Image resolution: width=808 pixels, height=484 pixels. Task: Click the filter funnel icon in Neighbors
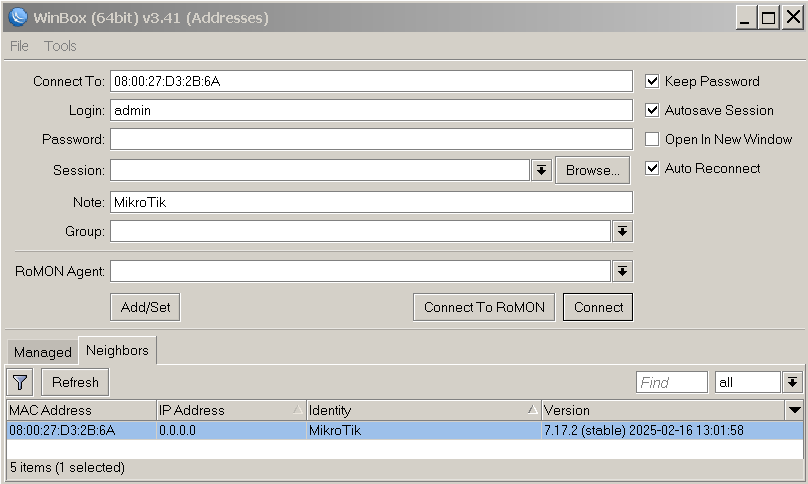(x=20, y=382)
